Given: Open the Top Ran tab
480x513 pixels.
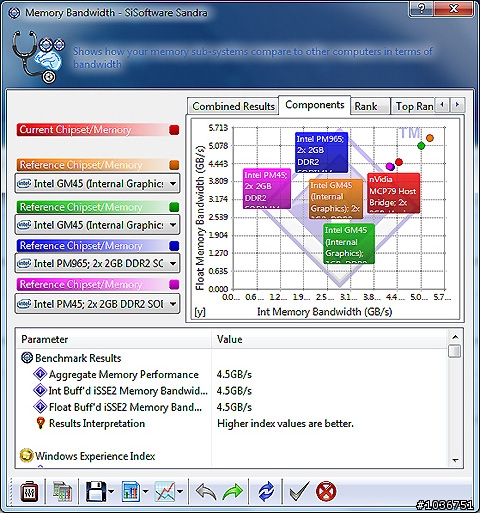Looking at the screenshot, I should point(412,106).
